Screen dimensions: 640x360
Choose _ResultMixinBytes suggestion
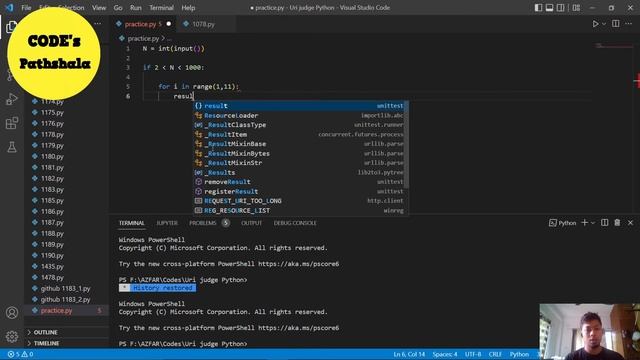click(x=299, y=153)
